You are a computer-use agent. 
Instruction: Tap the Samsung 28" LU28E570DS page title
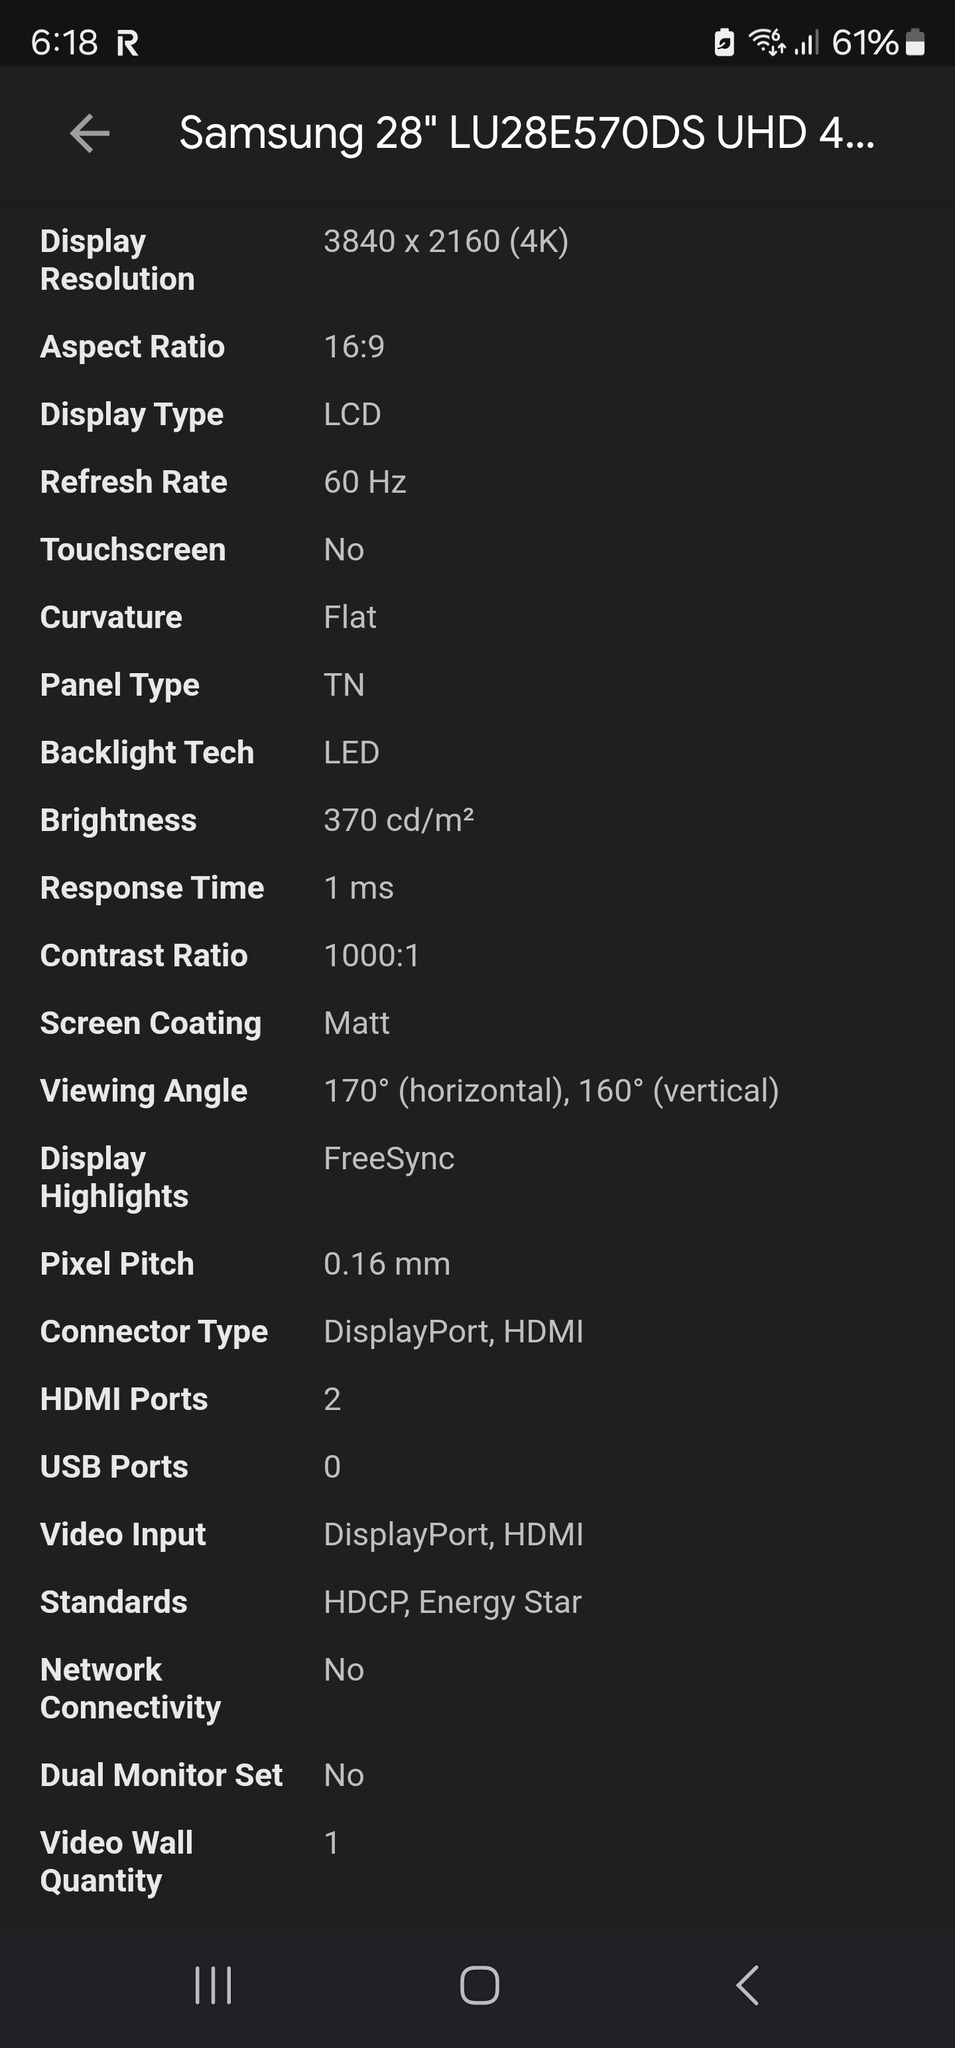(526, 133)
